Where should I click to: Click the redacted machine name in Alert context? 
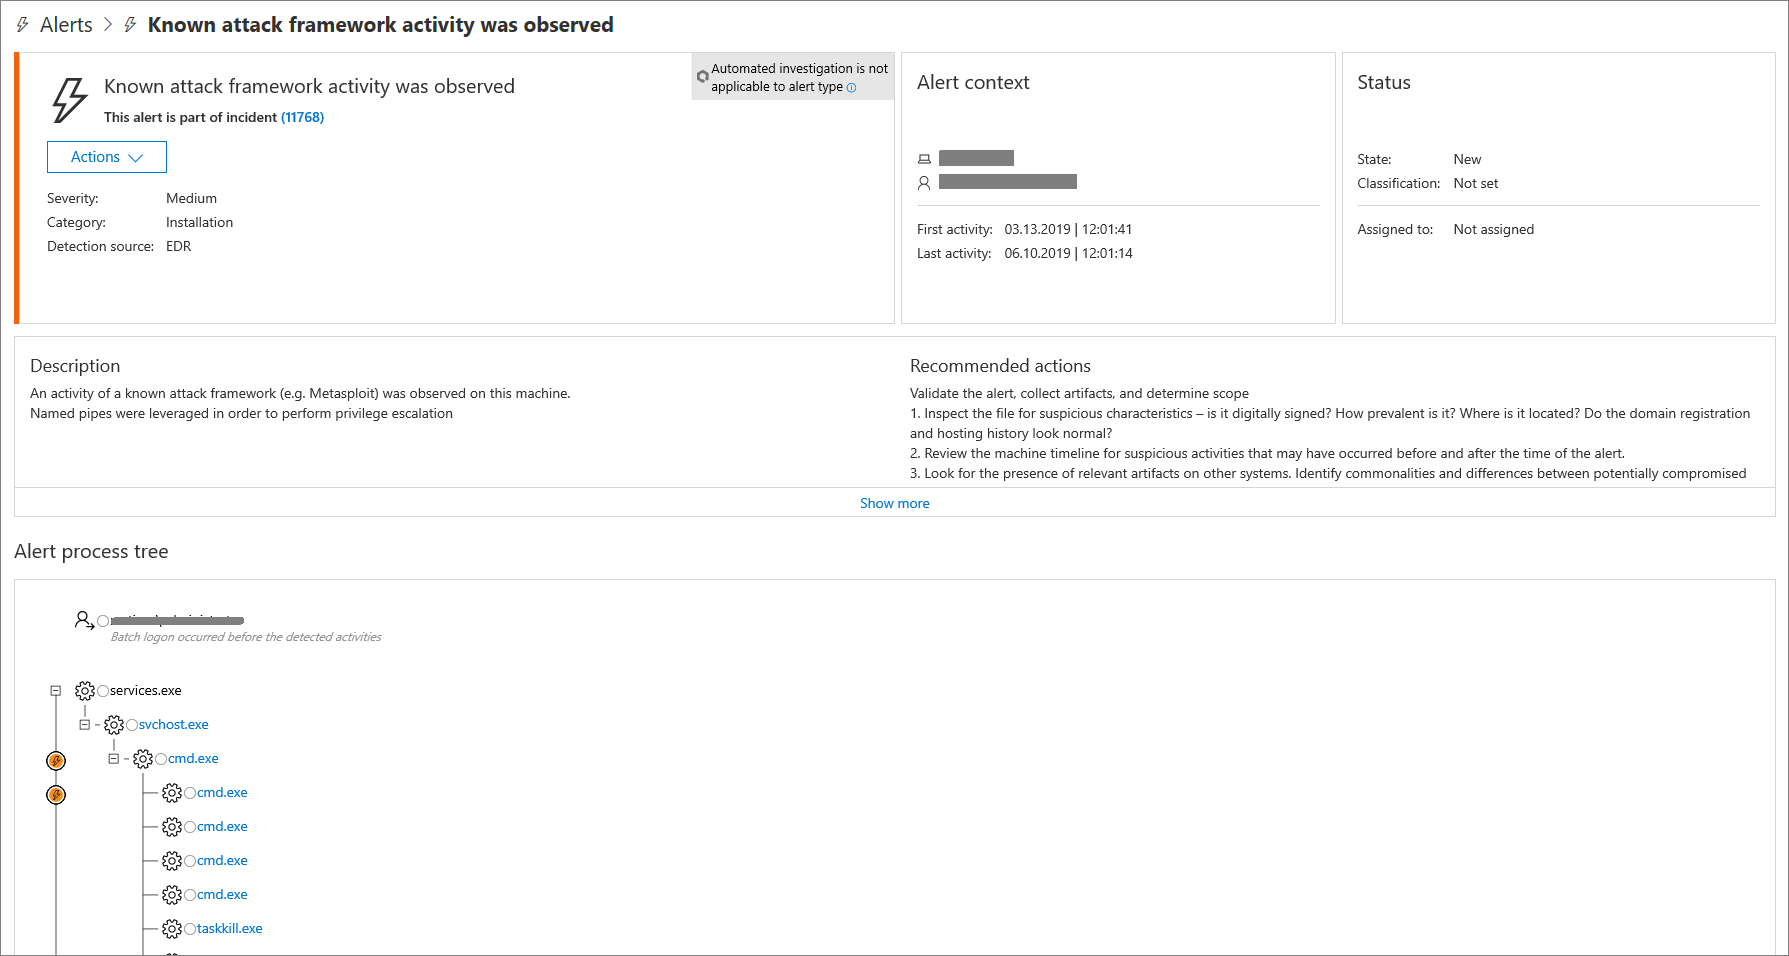tap(976, 158)
